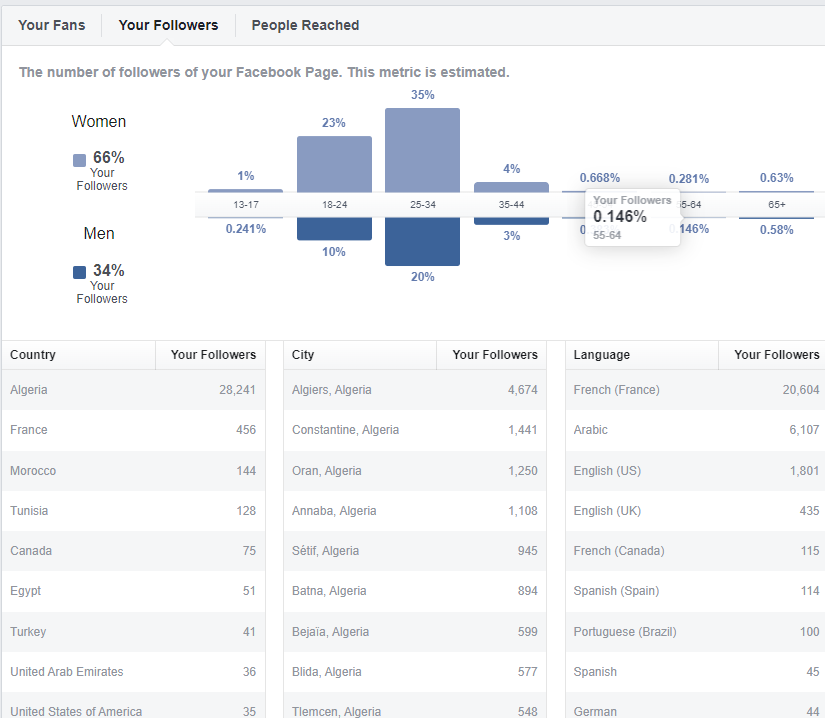Click the Women legend color swatch
This screenshot has width=825, height=718.
(x=80, y=160)
